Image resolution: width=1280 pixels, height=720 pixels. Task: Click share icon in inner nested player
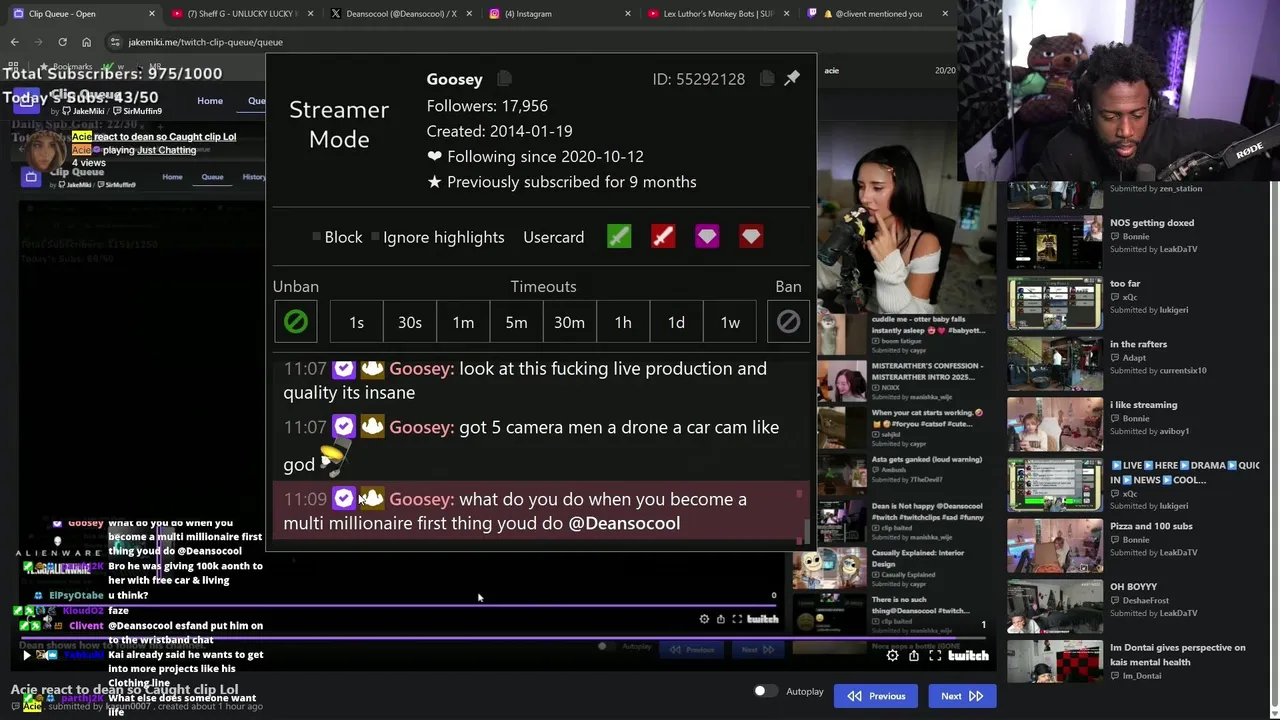coord(720,619)
